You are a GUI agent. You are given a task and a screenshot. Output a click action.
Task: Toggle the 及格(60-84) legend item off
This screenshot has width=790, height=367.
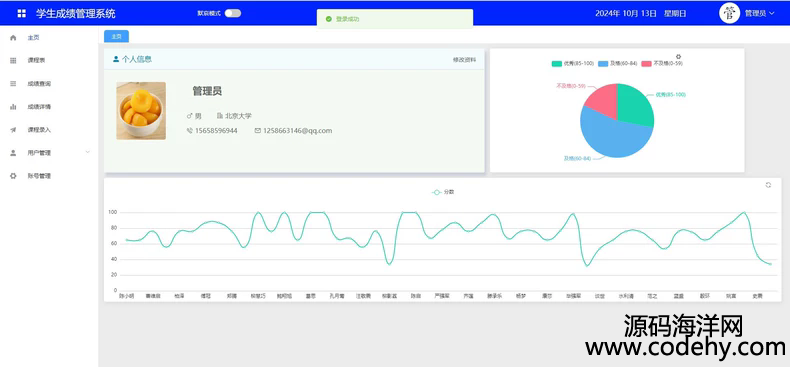(x=618, y=64)
